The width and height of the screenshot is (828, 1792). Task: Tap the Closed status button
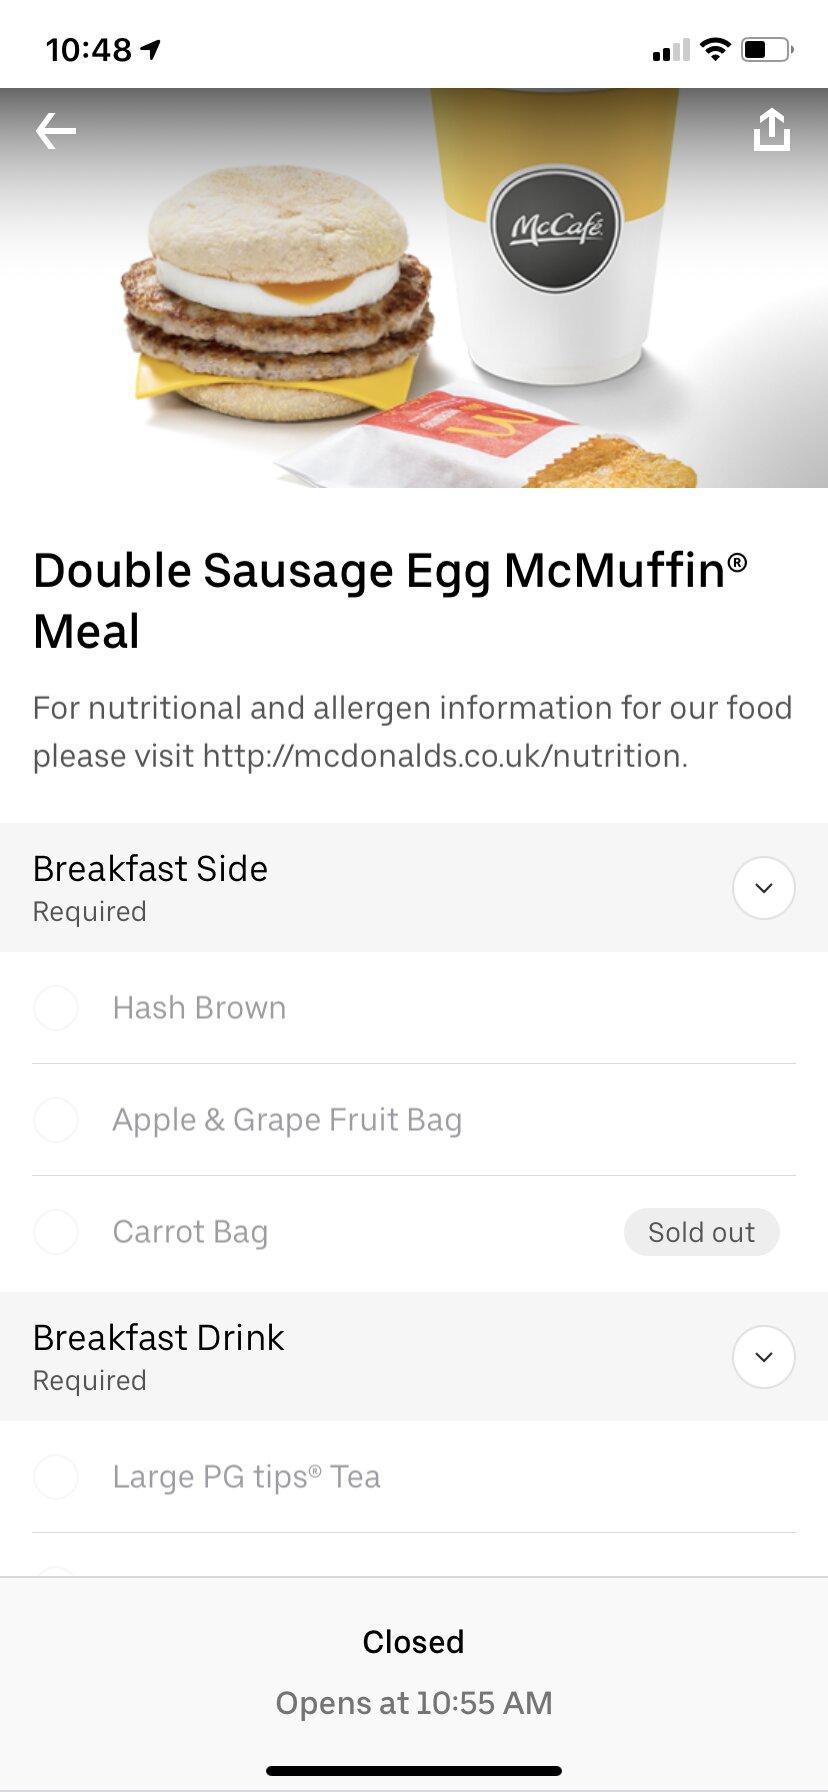tap(413, 1642)
